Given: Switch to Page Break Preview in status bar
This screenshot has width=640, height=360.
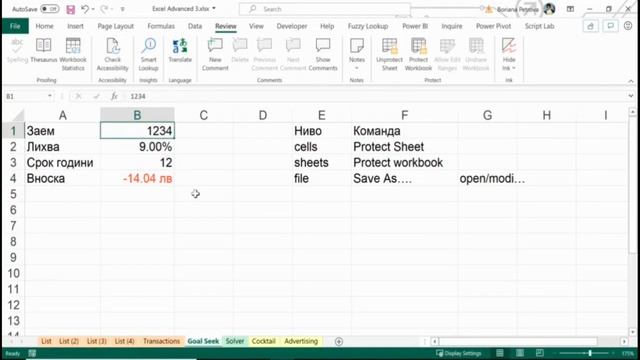Looking at the screenshot, I should [x=540, y=353].
